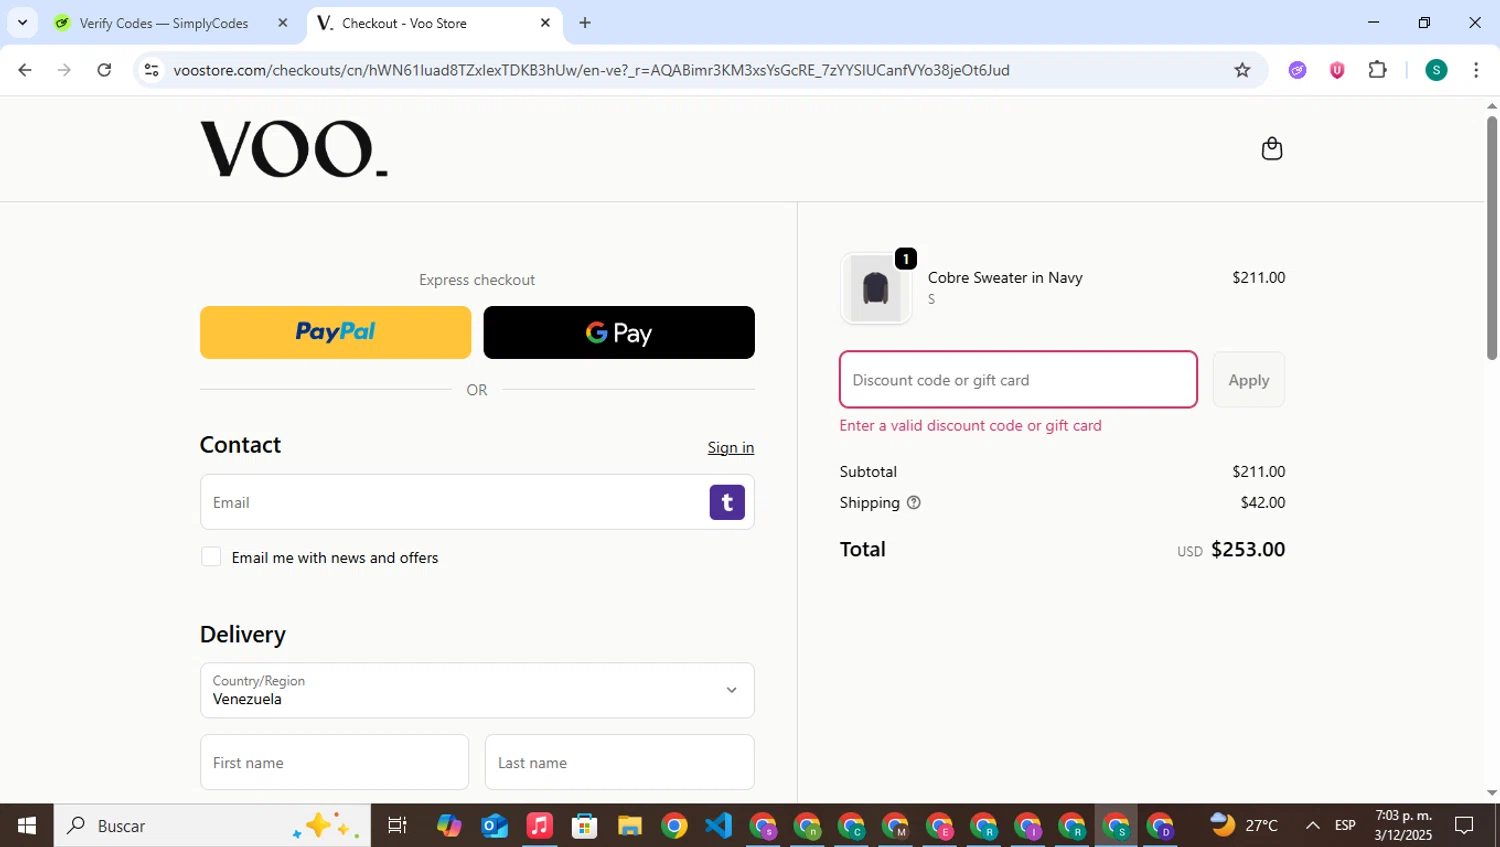Reload the checkout page
Screen dimensions: 1500x847
pyautogui.click(x=104, y=70)
